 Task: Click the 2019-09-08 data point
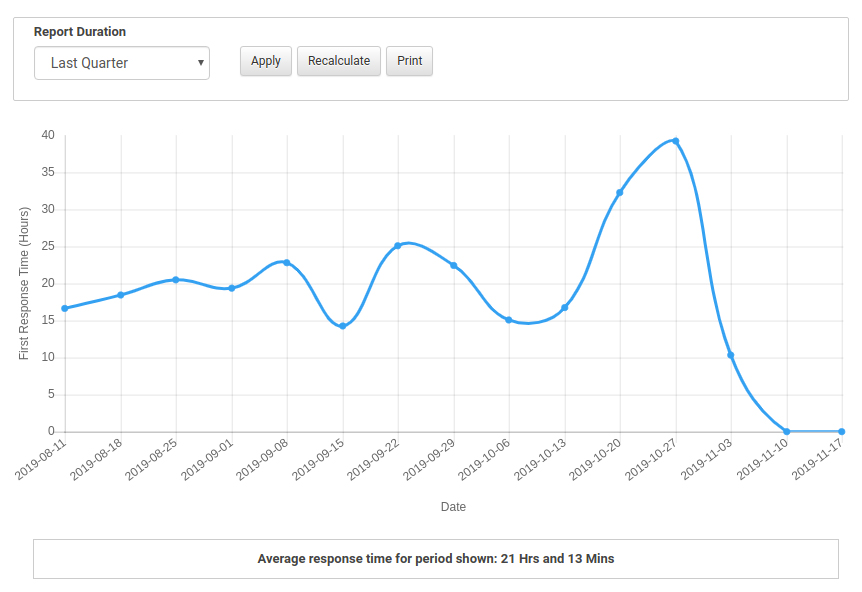coord(287,262)
